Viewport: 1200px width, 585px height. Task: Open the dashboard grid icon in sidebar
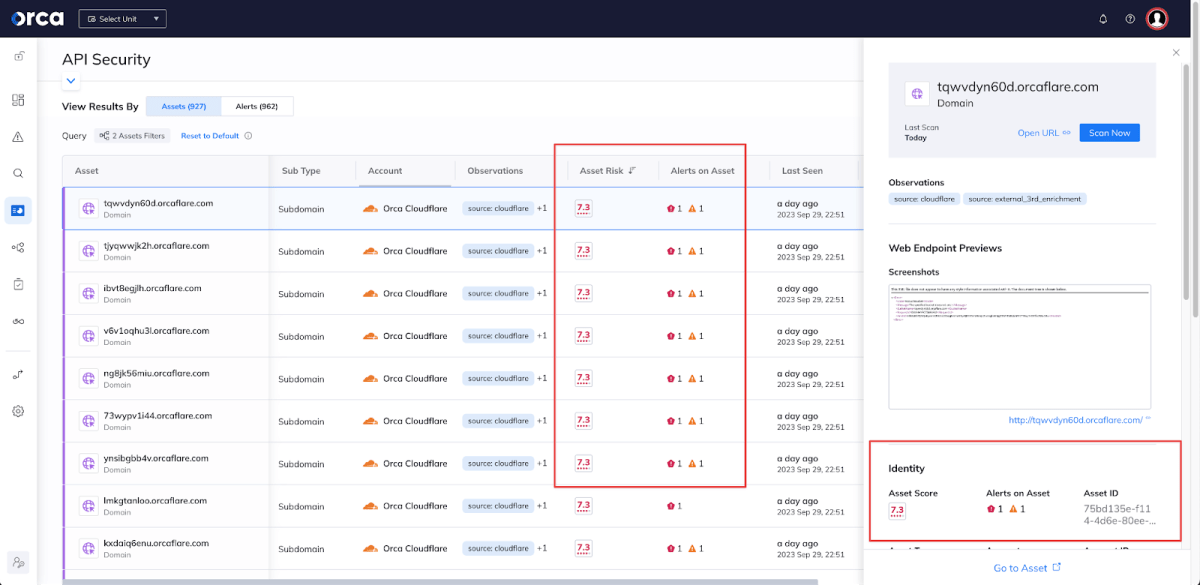click(18, 100)
